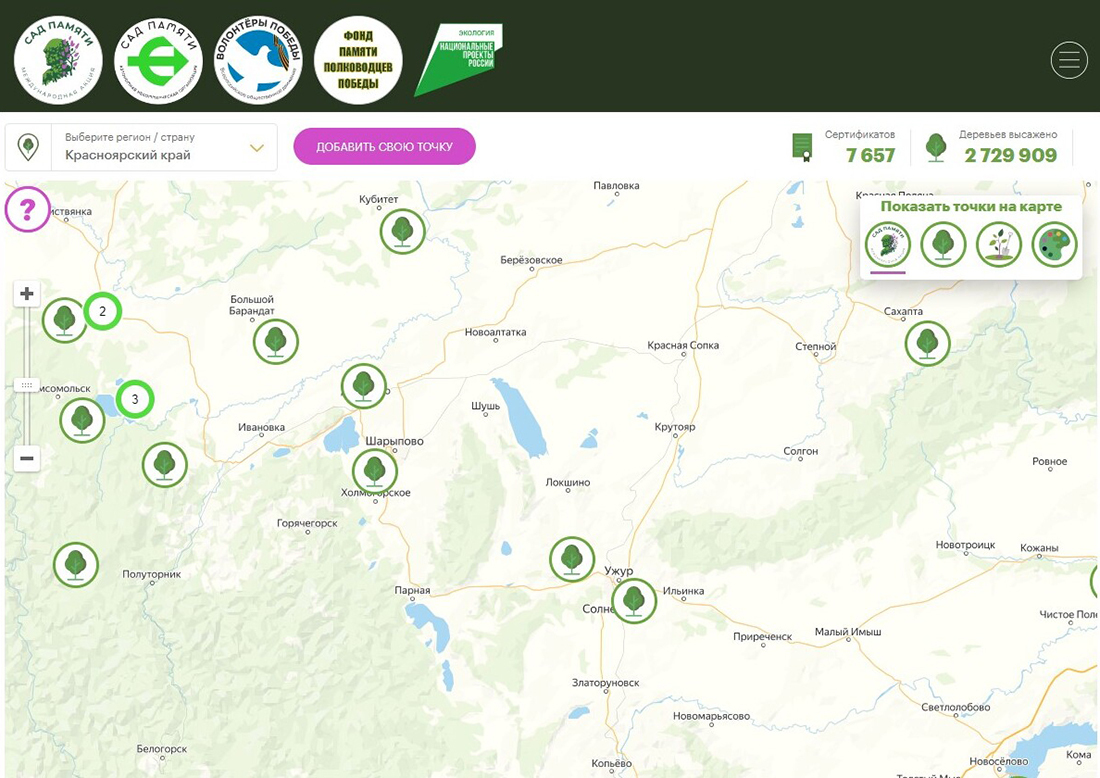Open the Волонтёры Победы logo
Screen dimensions: 1100x778
click(258, 60)
